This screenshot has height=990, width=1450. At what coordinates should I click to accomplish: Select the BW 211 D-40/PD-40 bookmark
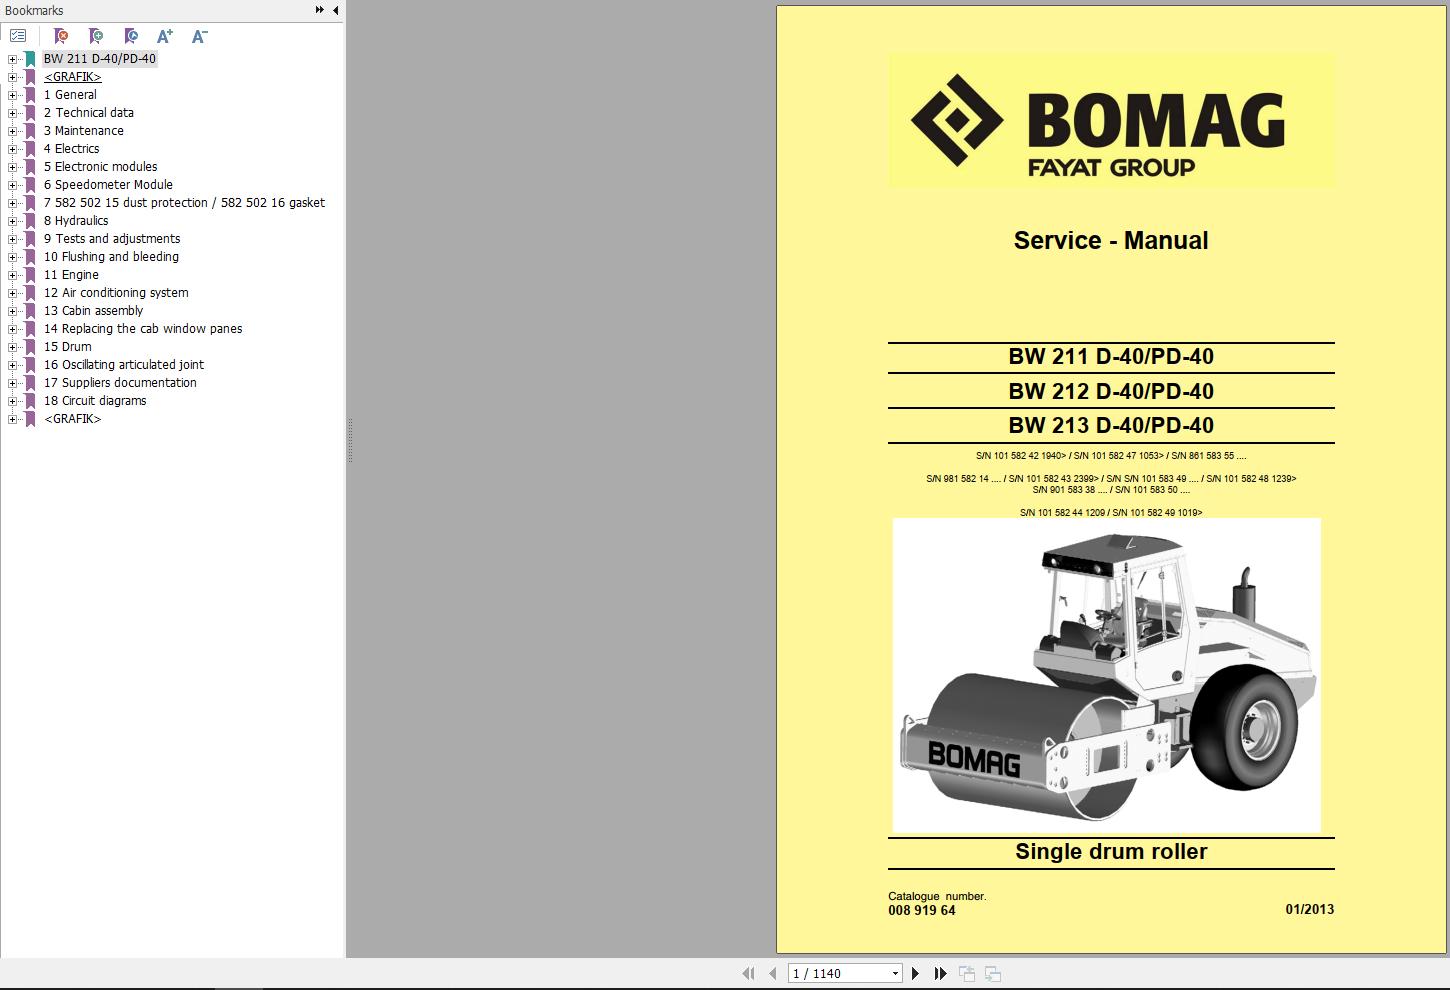point(100,58)
